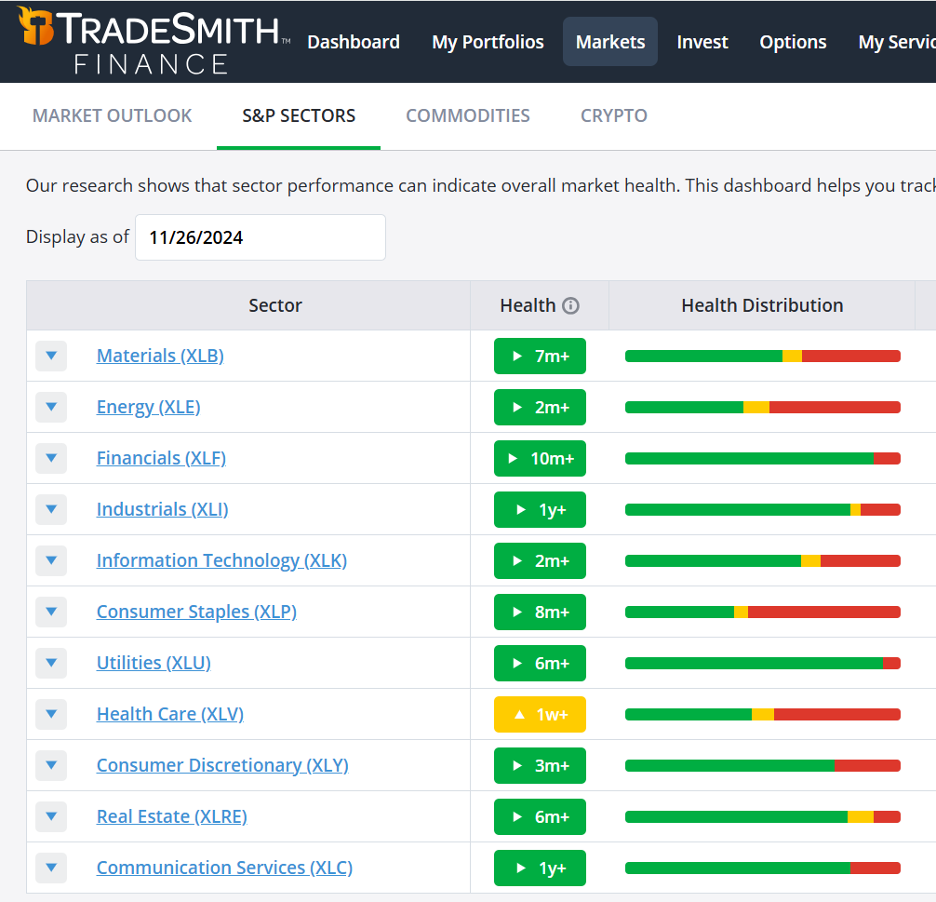Open the Dashboard menu item
The width and height of the screenshot is (936, 902).
(x=353, y=42)
